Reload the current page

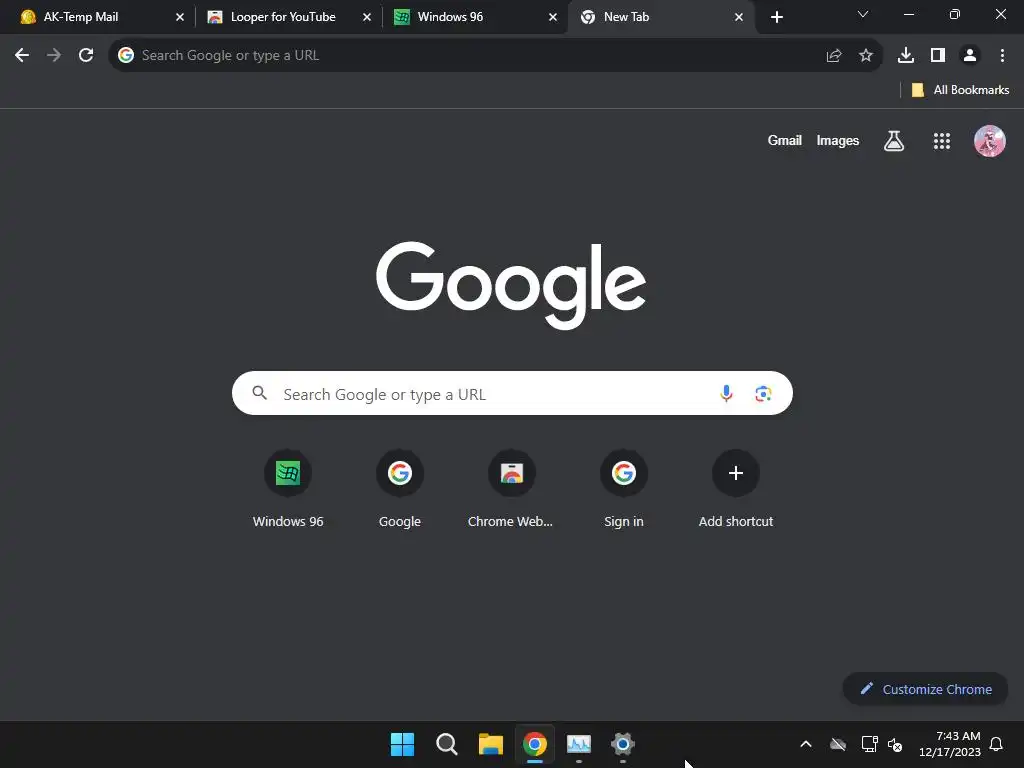86,56
